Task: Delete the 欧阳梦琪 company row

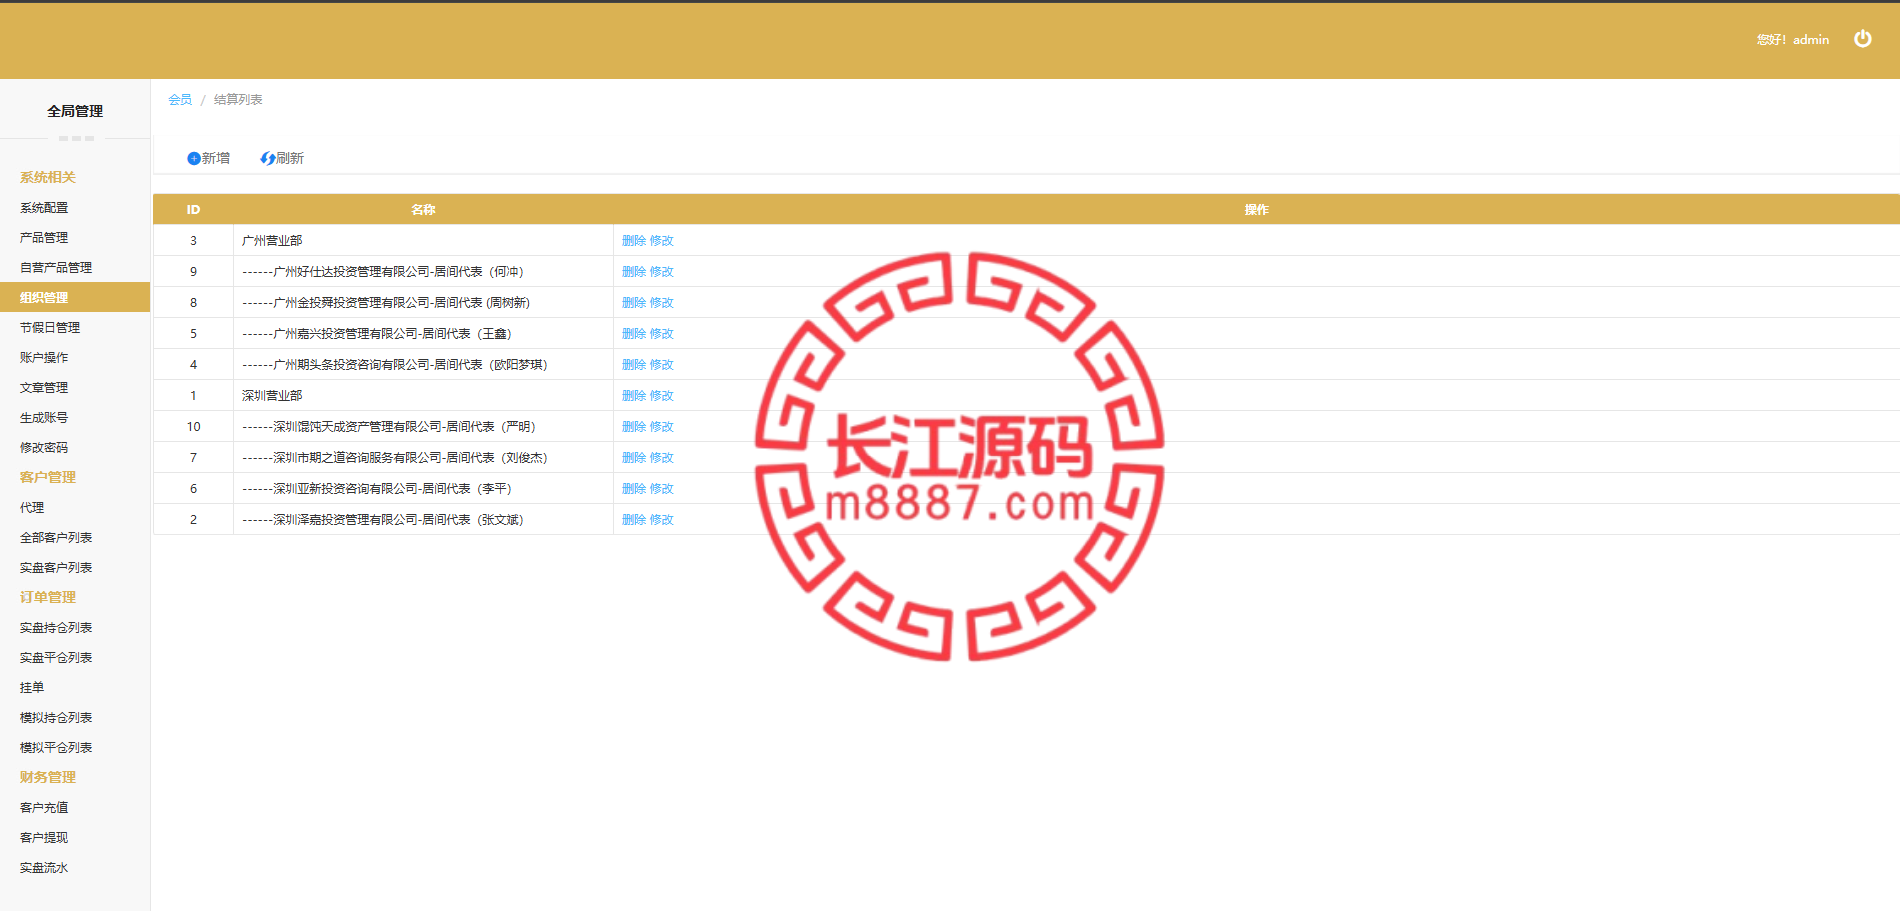Action: click(x=634, y=365)
